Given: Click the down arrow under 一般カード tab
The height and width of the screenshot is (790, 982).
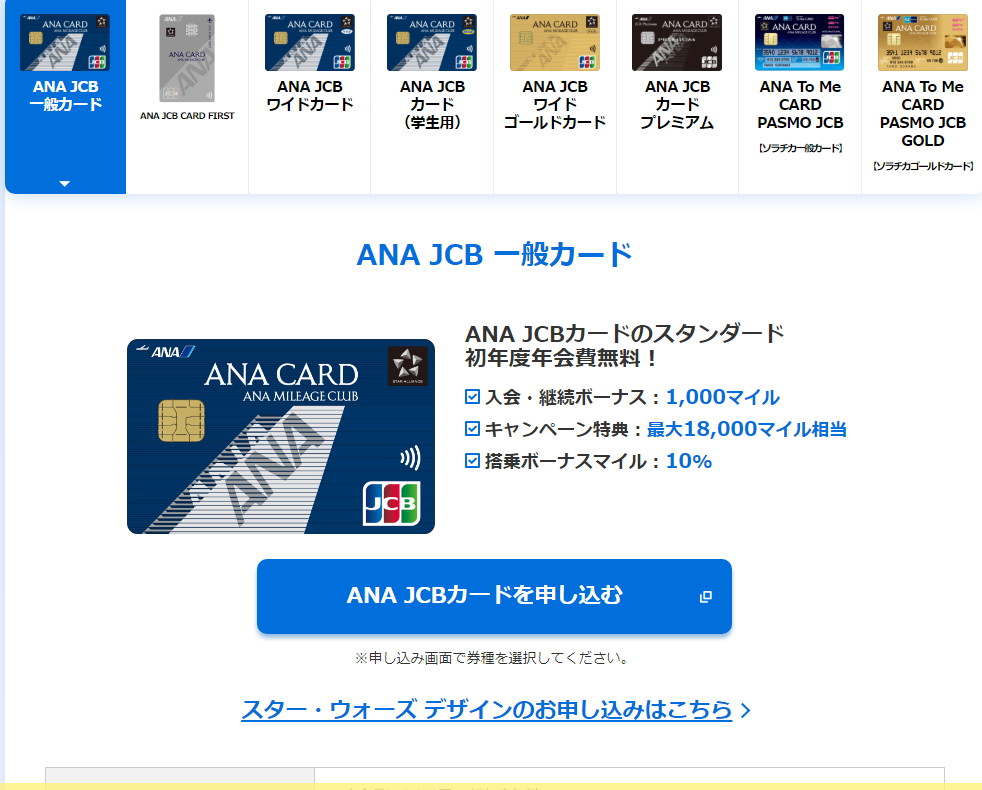Looking at the screenshot, I should point(65,184).
